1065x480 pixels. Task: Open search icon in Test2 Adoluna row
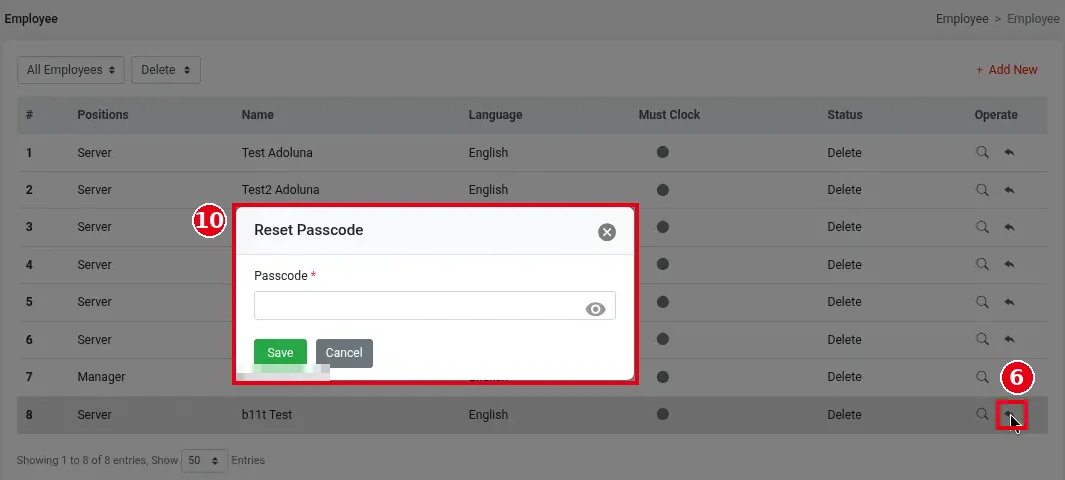click(981, 189)
